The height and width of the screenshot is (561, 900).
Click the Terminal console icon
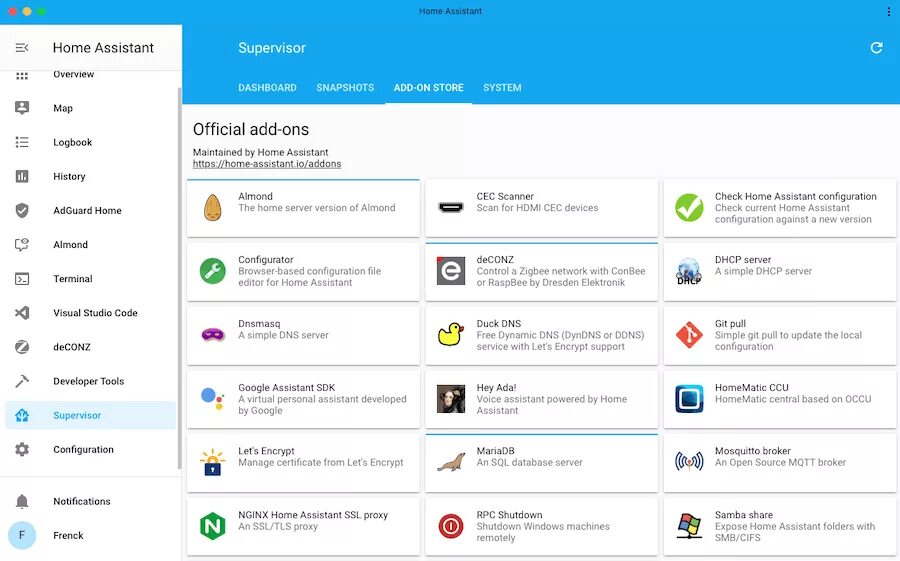click(x=22, y=278)
